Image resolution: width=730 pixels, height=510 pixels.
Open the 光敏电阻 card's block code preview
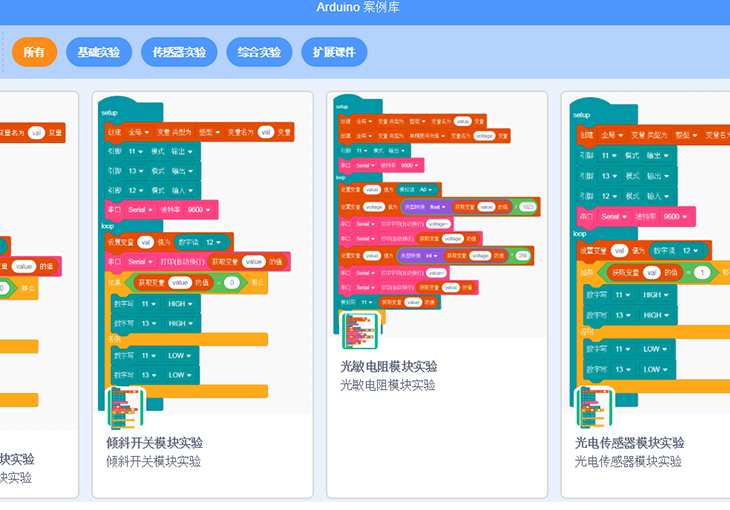[x=437, y=215]
